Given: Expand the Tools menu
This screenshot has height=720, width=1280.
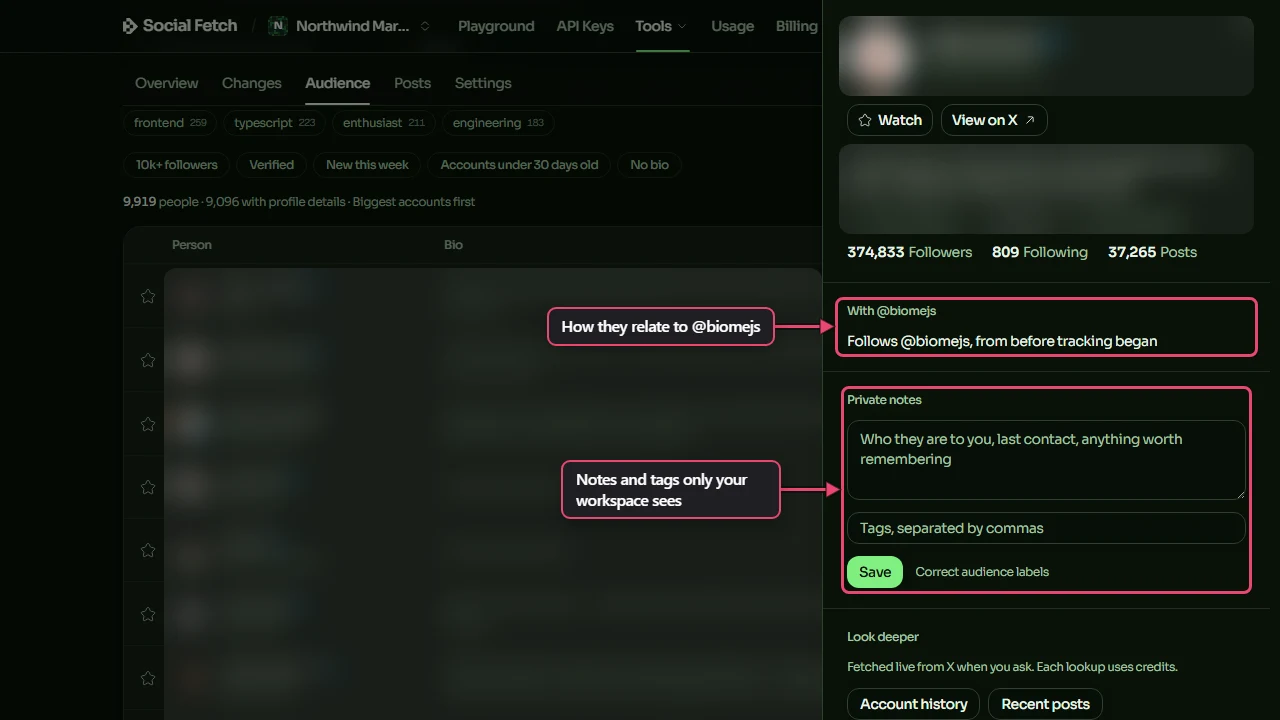Looking at the screenshot, I should click(661, 26).
